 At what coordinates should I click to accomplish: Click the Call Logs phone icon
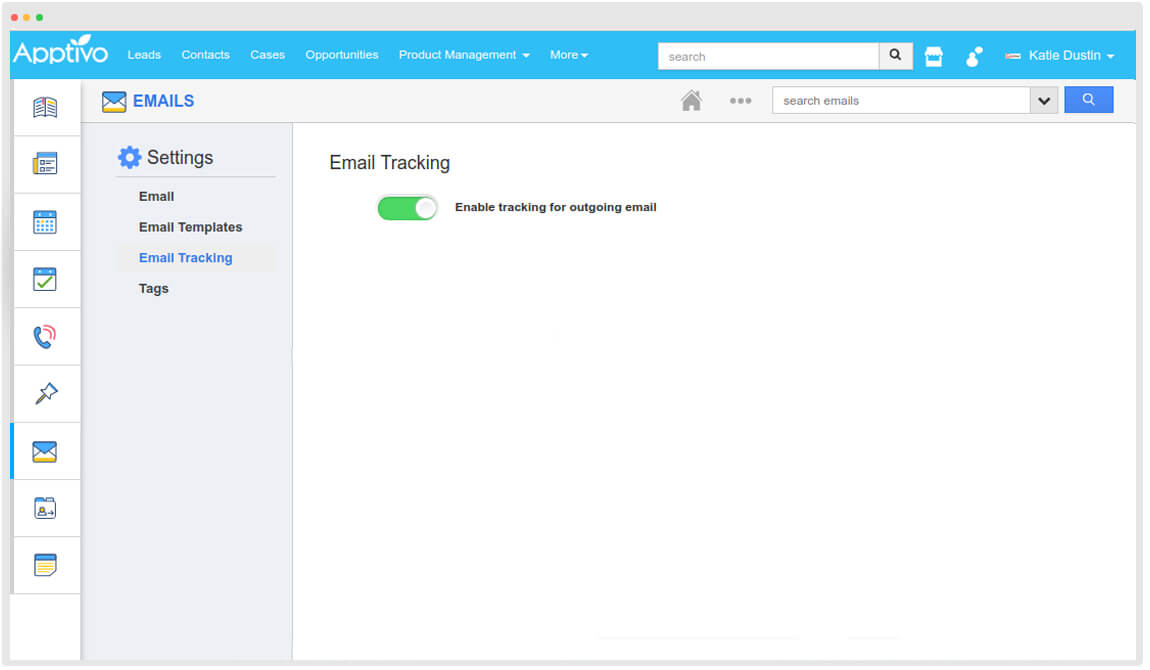point(46,336)
